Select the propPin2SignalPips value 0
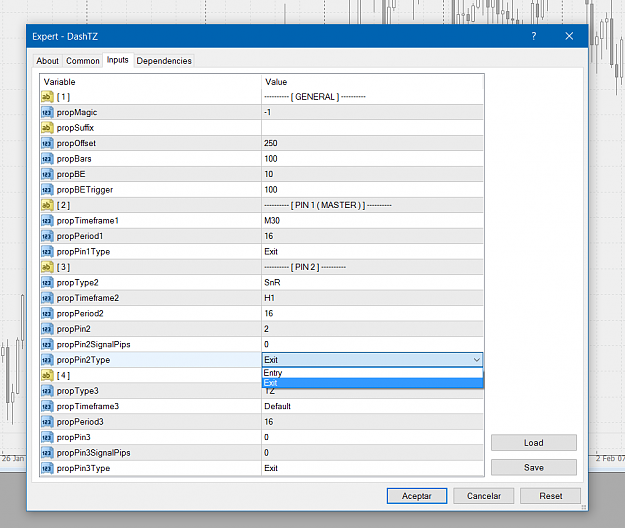The image size is (625, 528). (372, 344)
